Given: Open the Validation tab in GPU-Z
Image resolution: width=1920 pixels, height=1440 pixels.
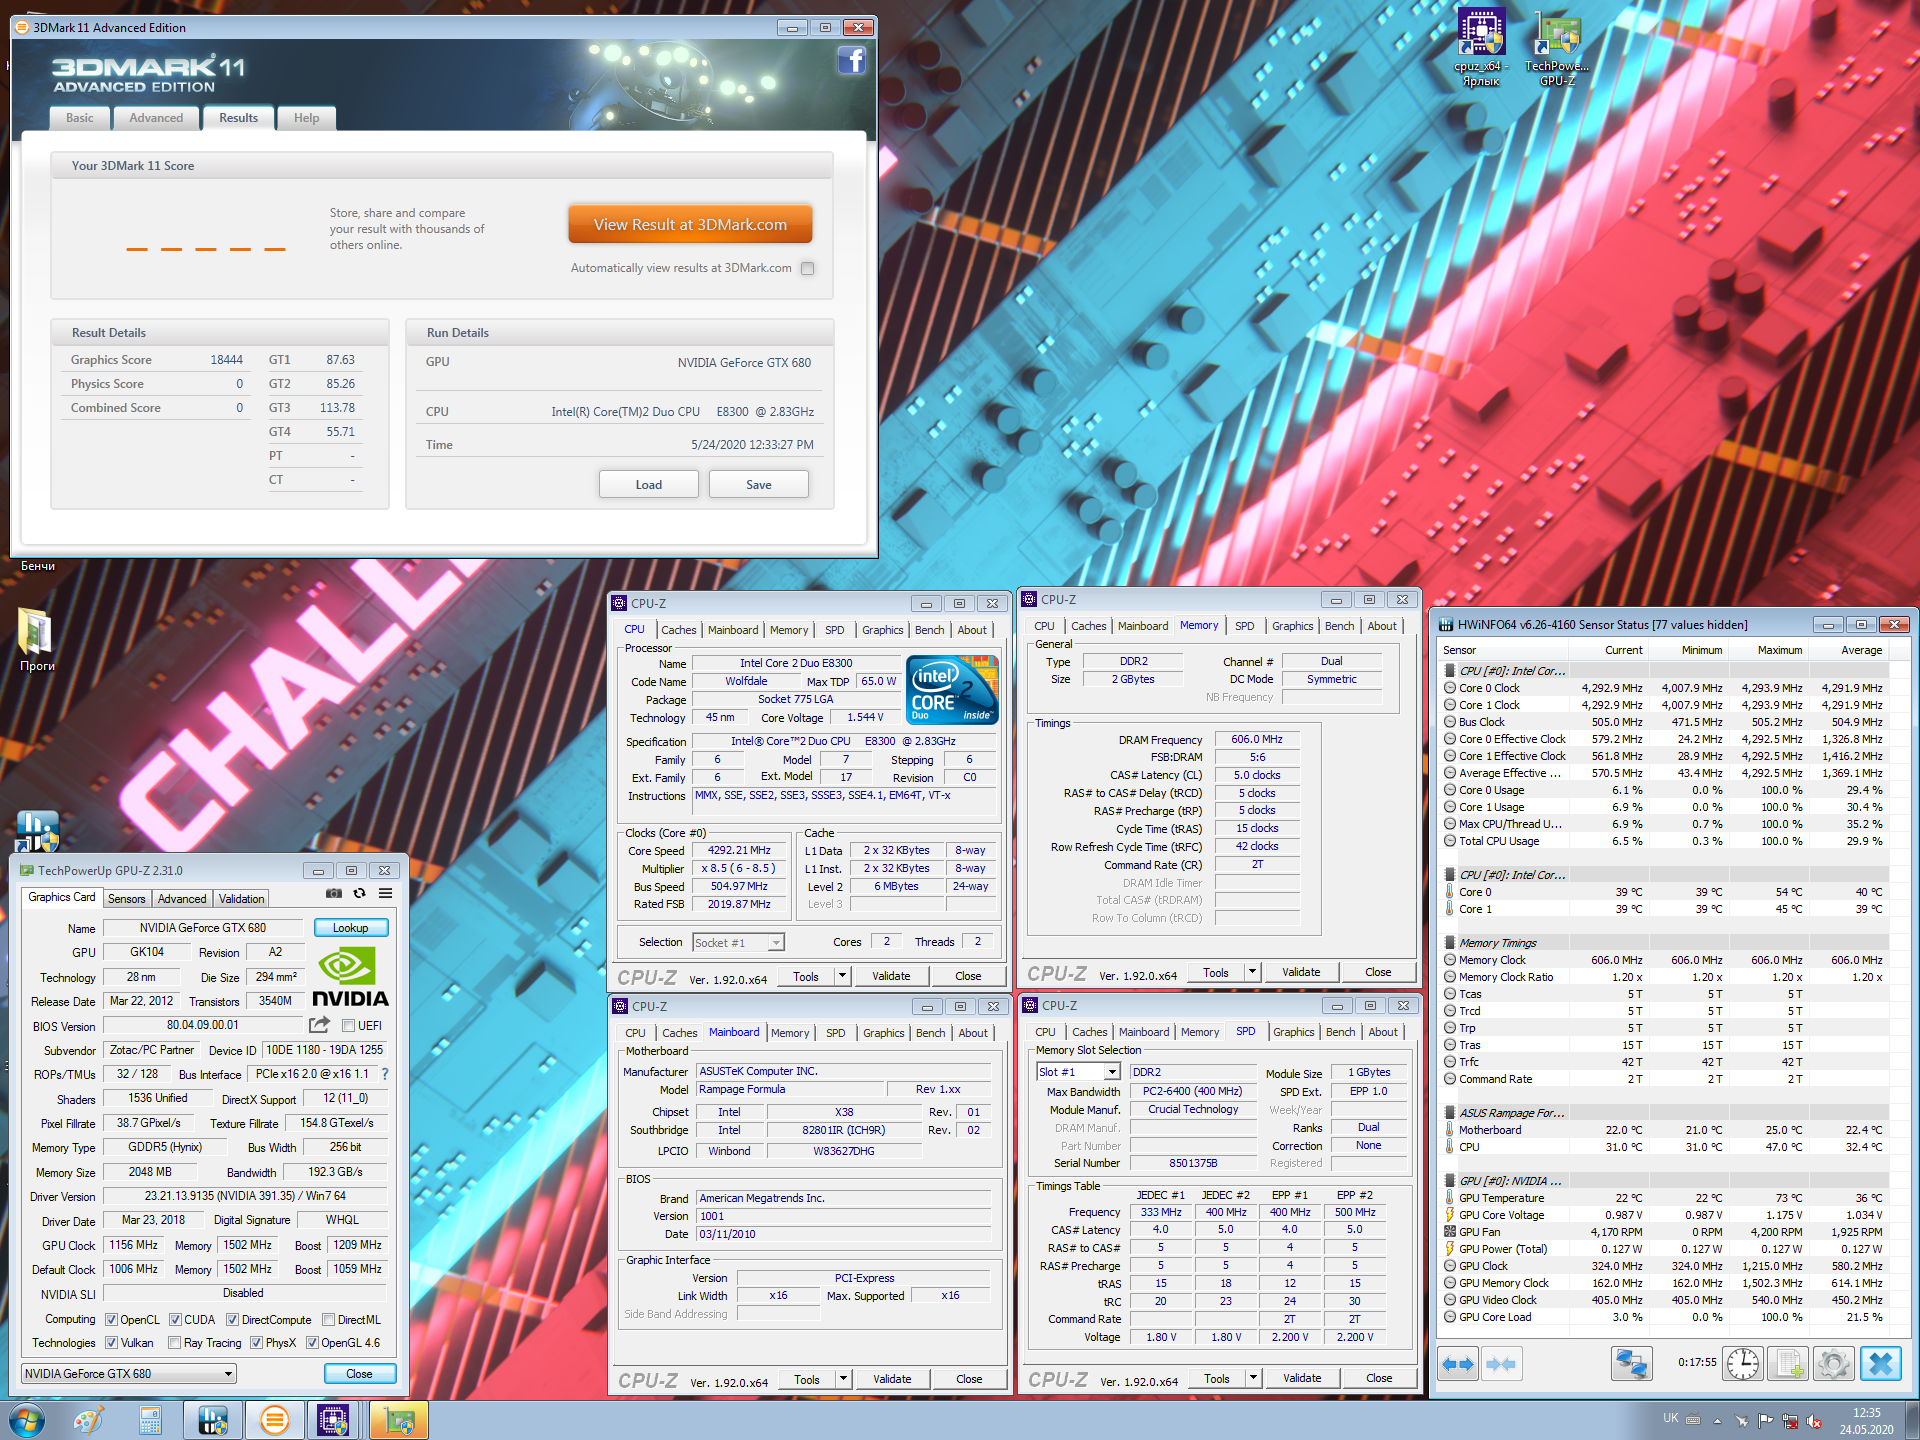Looking at the screenshot, I should pos(242,899).
